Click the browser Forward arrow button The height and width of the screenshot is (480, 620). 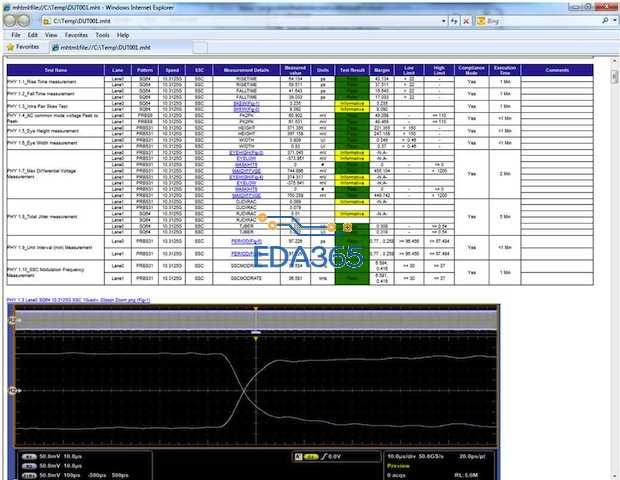coord(24,21)
